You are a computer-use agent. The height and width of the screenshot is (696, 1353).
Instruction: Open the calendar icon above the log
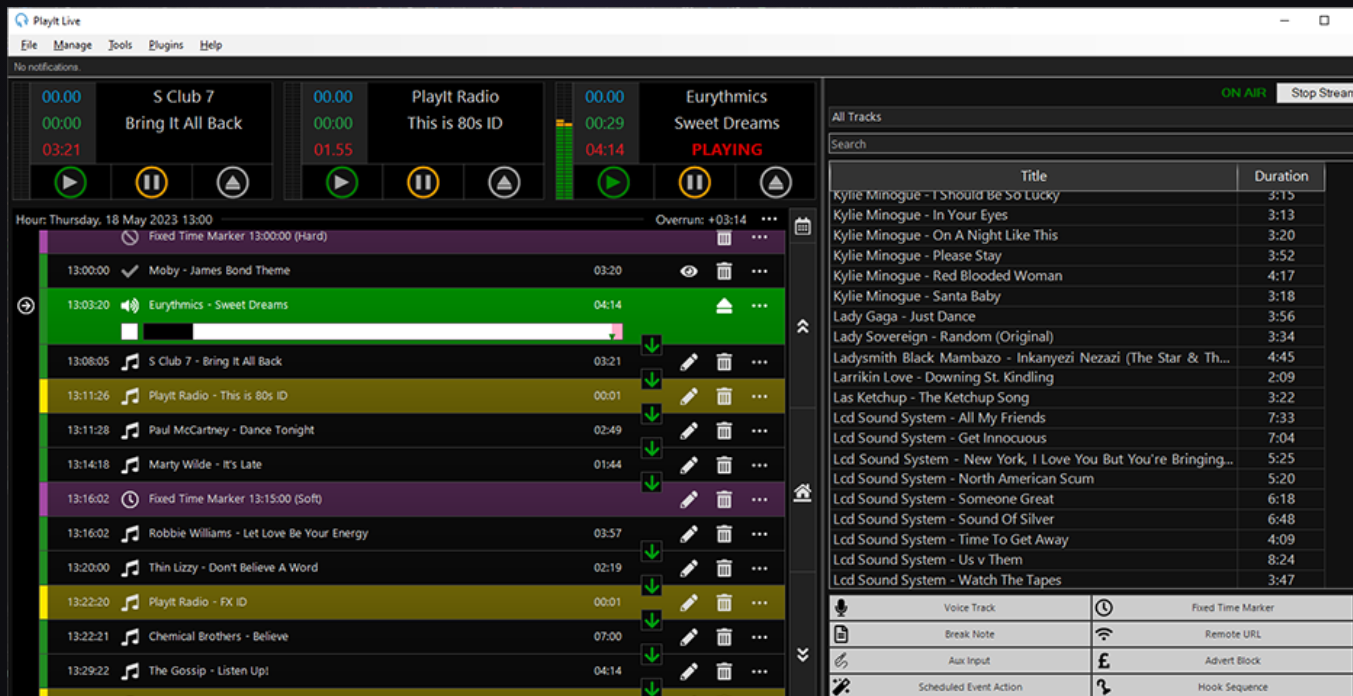click(801, 227)
